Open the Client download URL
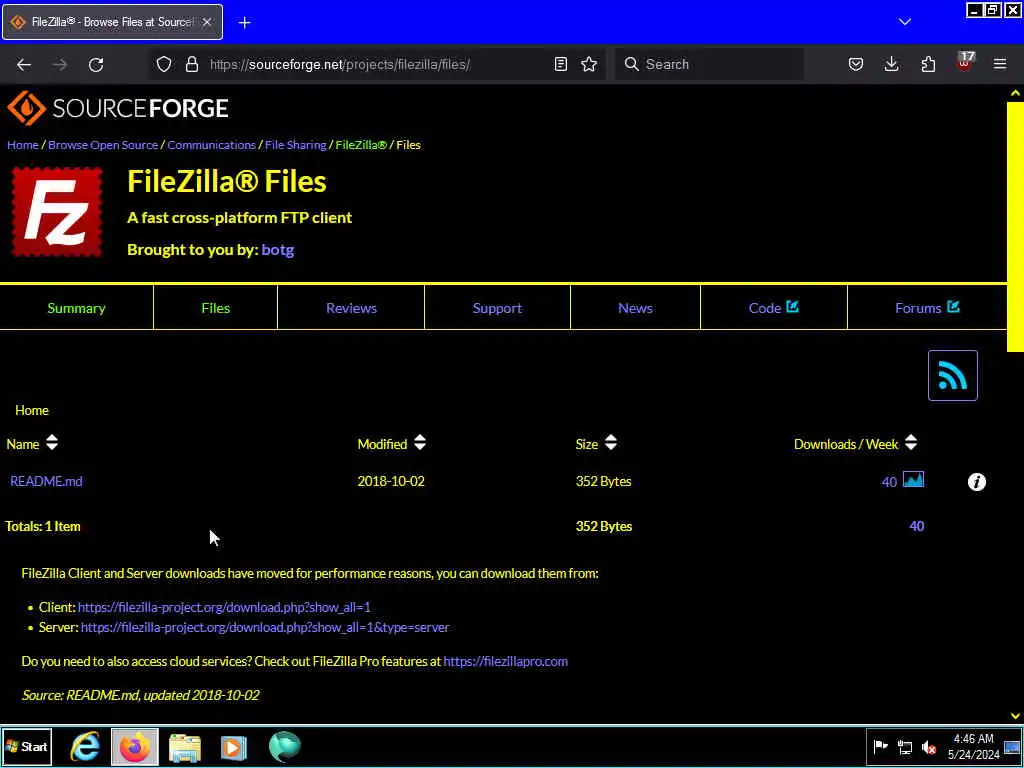Image resolution: width=1024 pixels, height=768 pixels. click(224, 607)
